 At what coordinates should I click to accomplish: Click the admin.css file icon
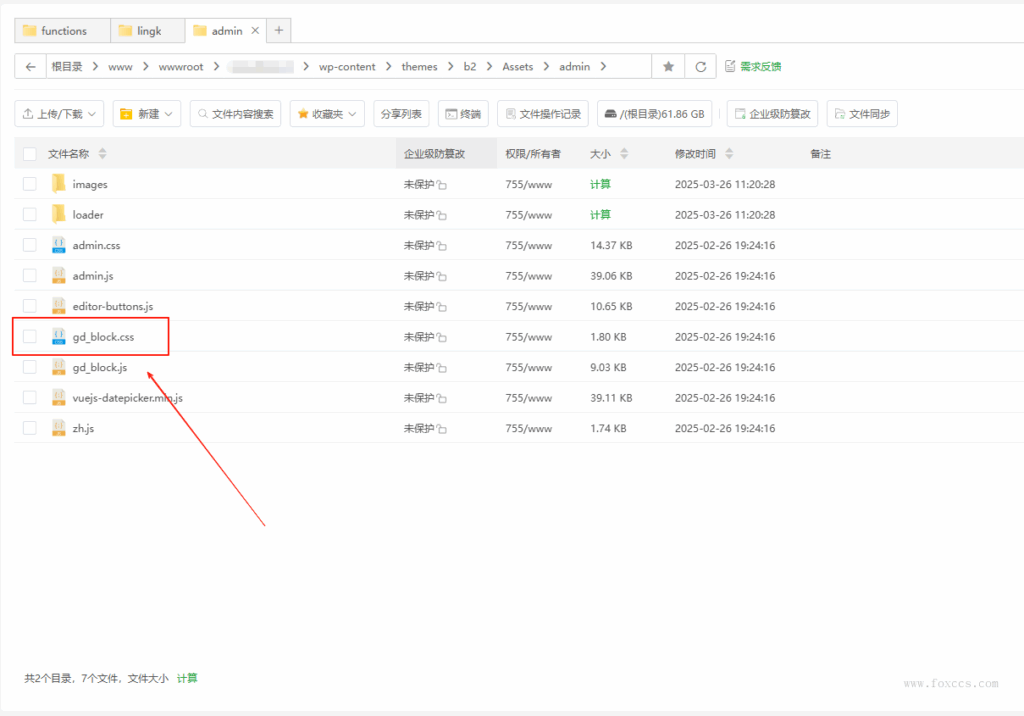click(x=59, y=245)
